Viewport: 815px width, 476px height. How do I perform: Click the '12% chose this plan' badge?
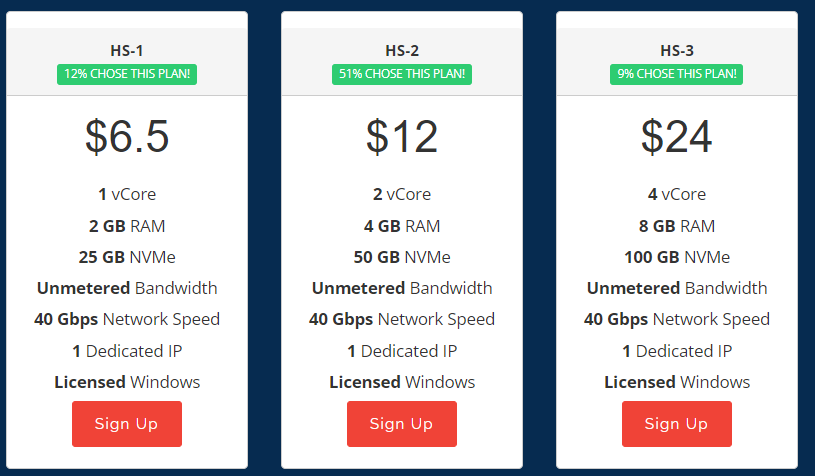[127, 74]
